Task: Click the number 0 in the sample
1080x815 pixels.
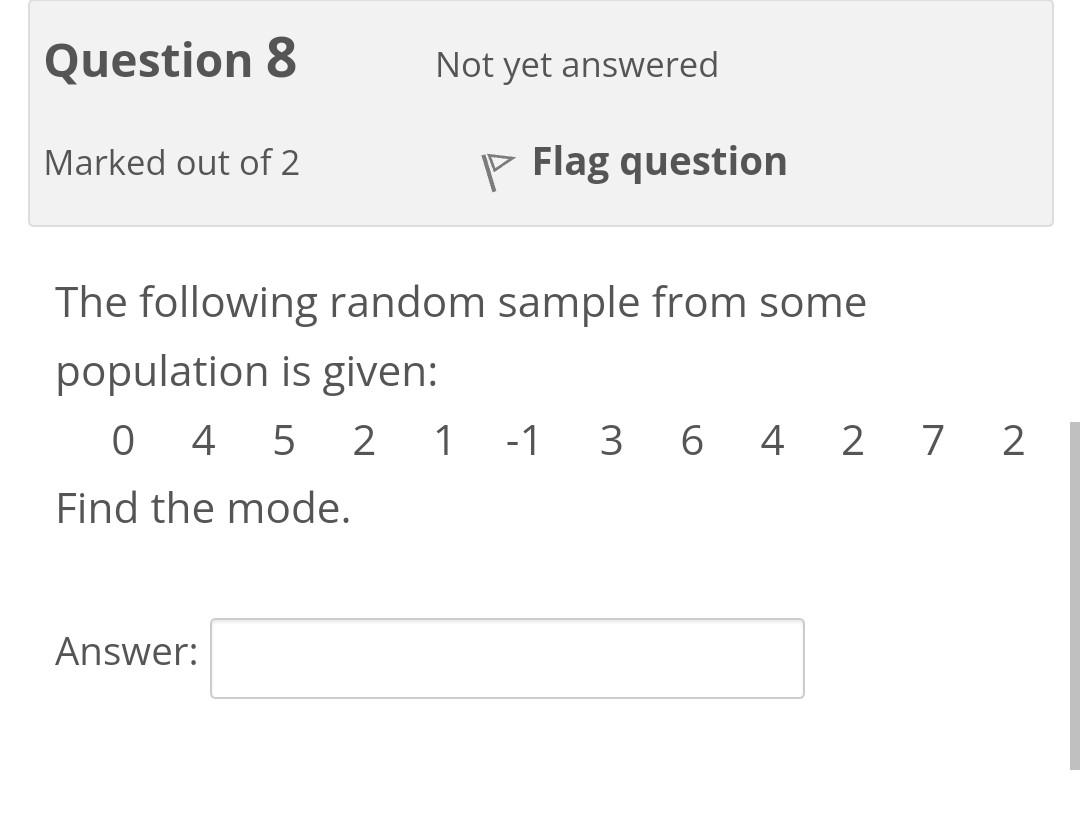Action: tap(123, 439)
